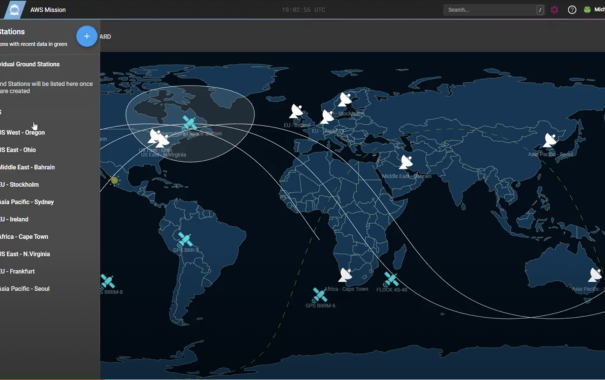Image resolution: width=605 pixels, height=380 pixels.
Task: Click the GPS BIIRM-6 satellite south of Africa
Action: pyautogui.click(x=319, y=295)
